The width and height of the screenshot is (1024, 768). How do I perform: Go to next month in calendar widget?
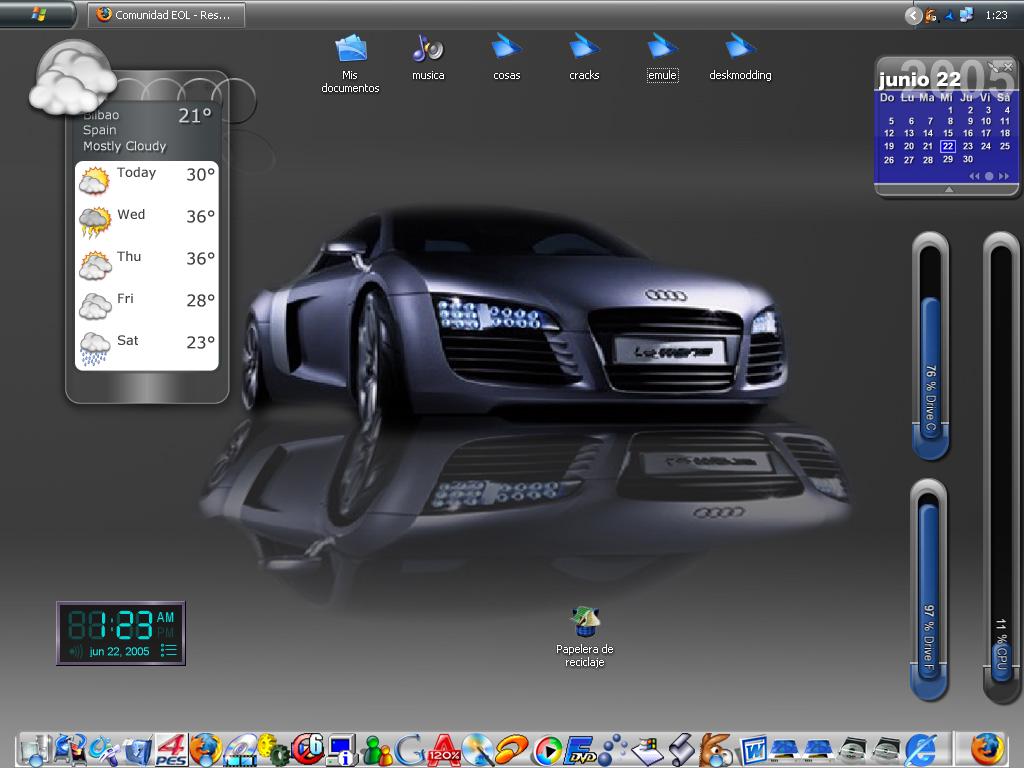1004,176
